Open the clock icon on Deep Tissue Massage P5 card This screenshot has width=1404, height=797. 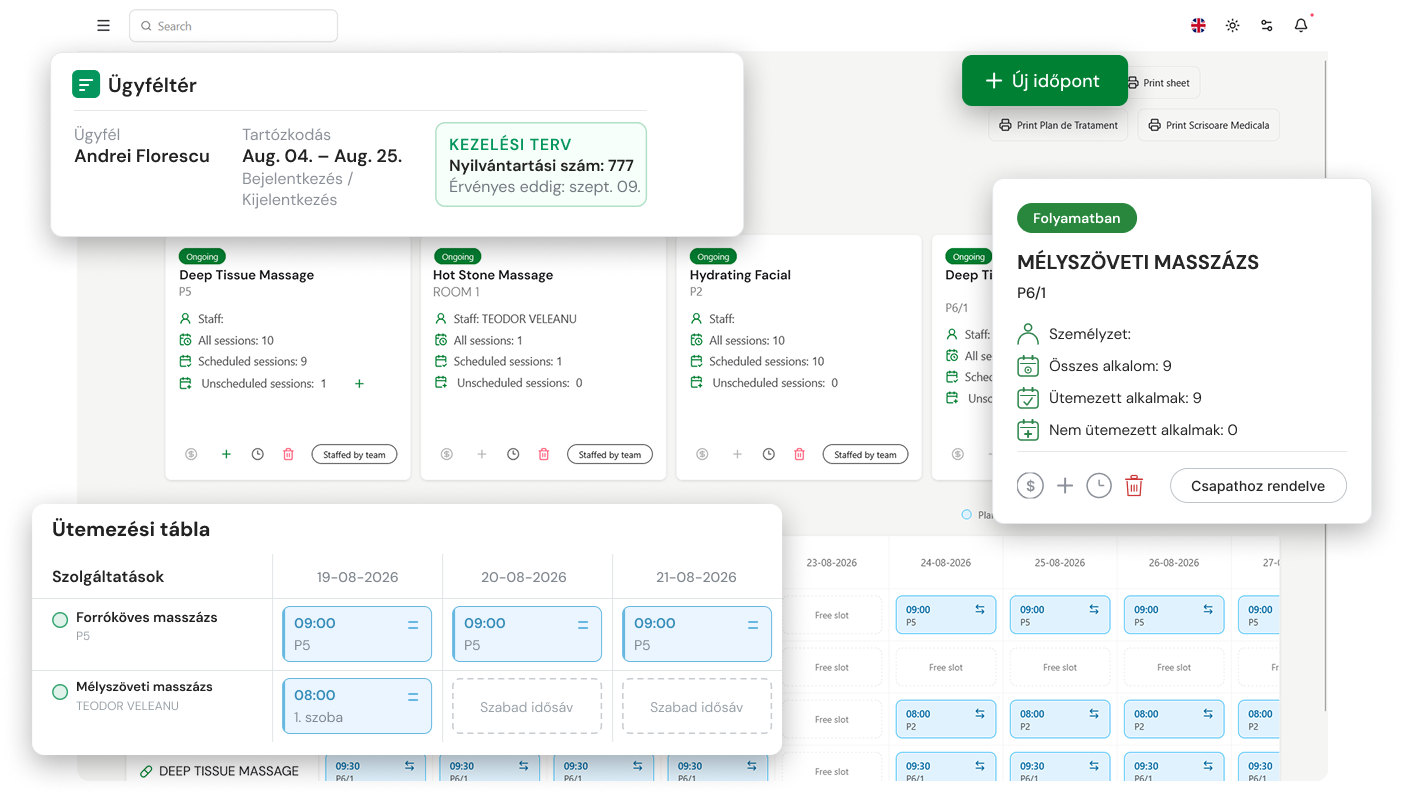click(257, 454)
